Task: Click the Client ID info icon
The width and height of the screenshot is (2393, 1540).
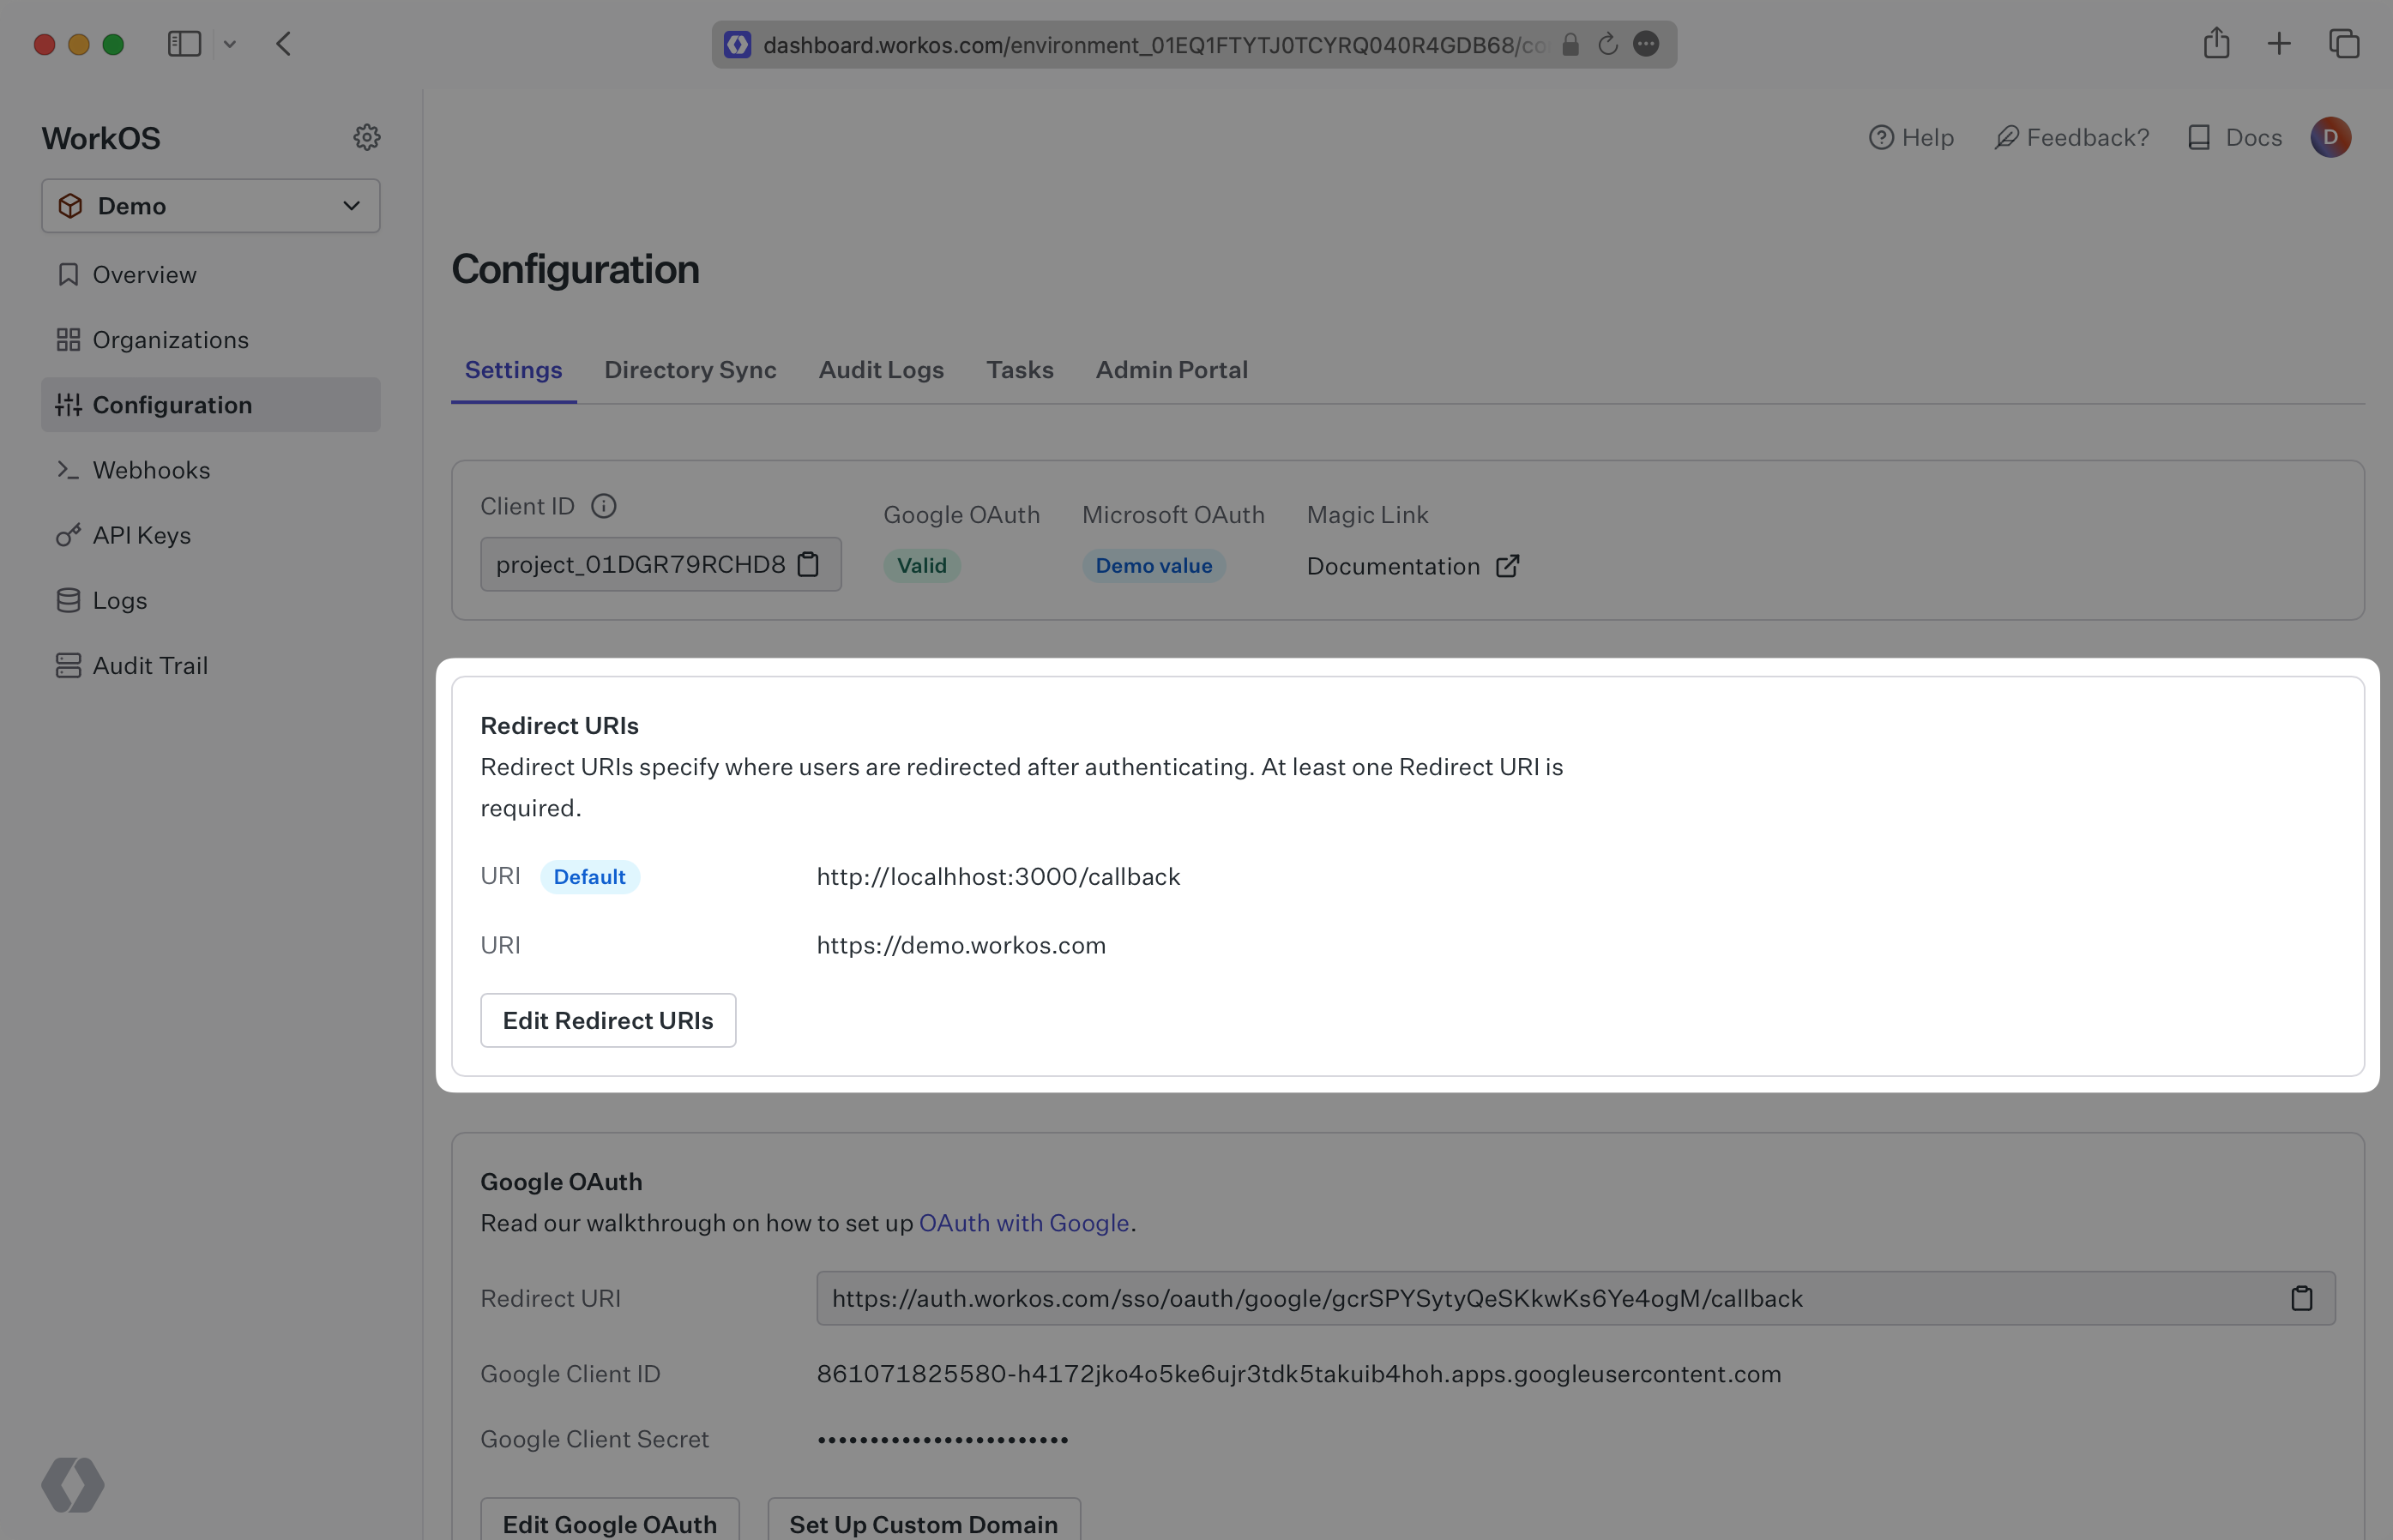Action: click(603, 506)
